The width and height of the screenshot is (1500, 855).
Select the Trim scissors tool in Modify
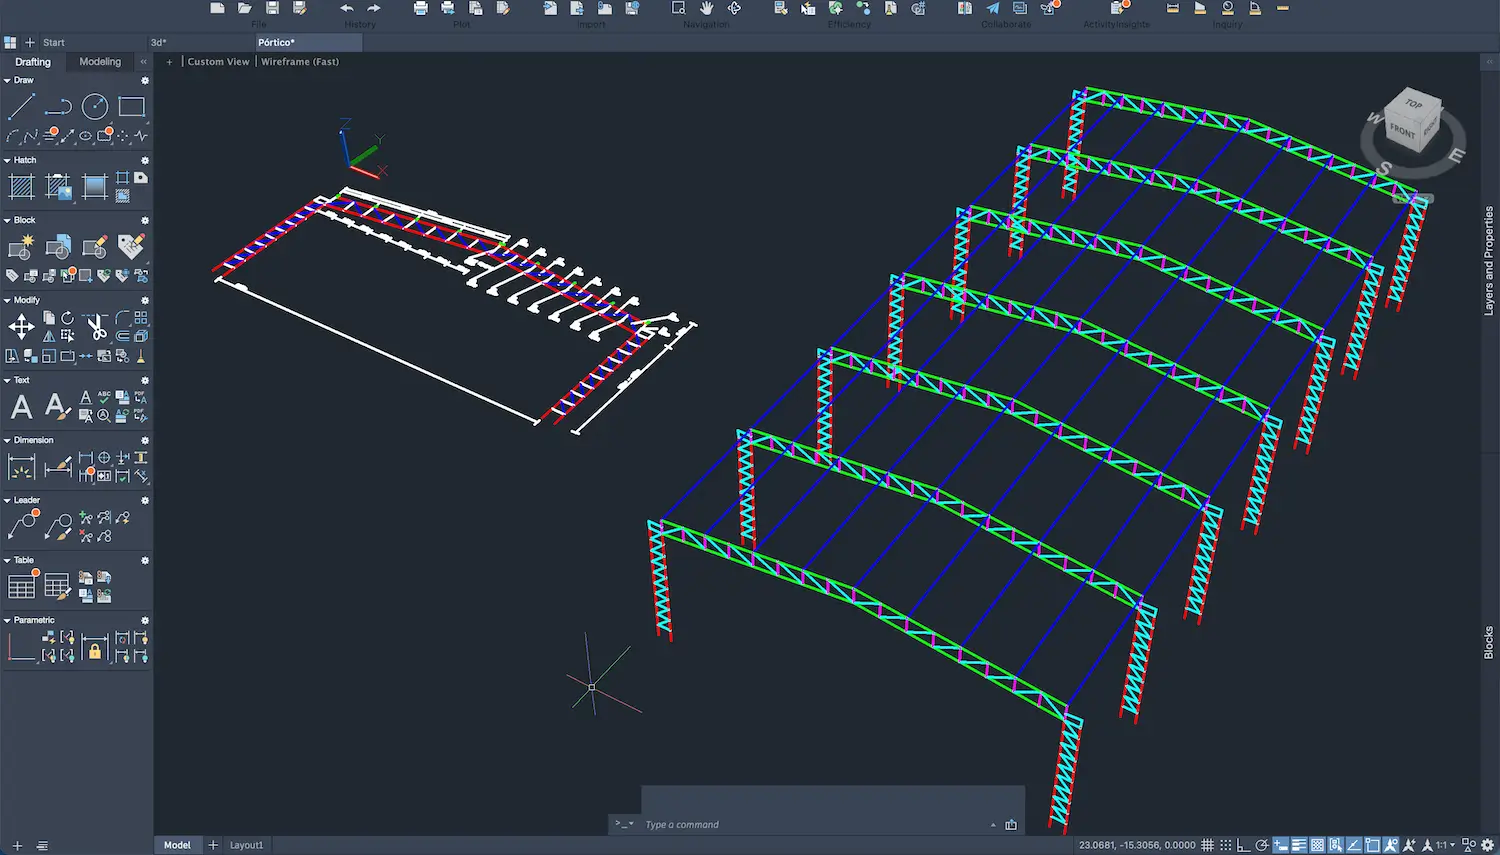tap(95, 325)
